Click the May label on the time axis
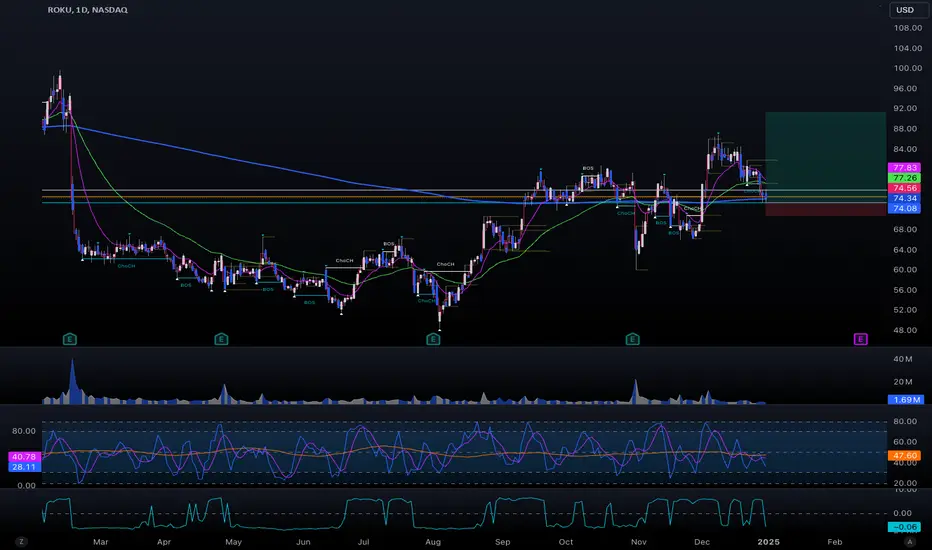The image size is (932, 550). tap(234, 542)
